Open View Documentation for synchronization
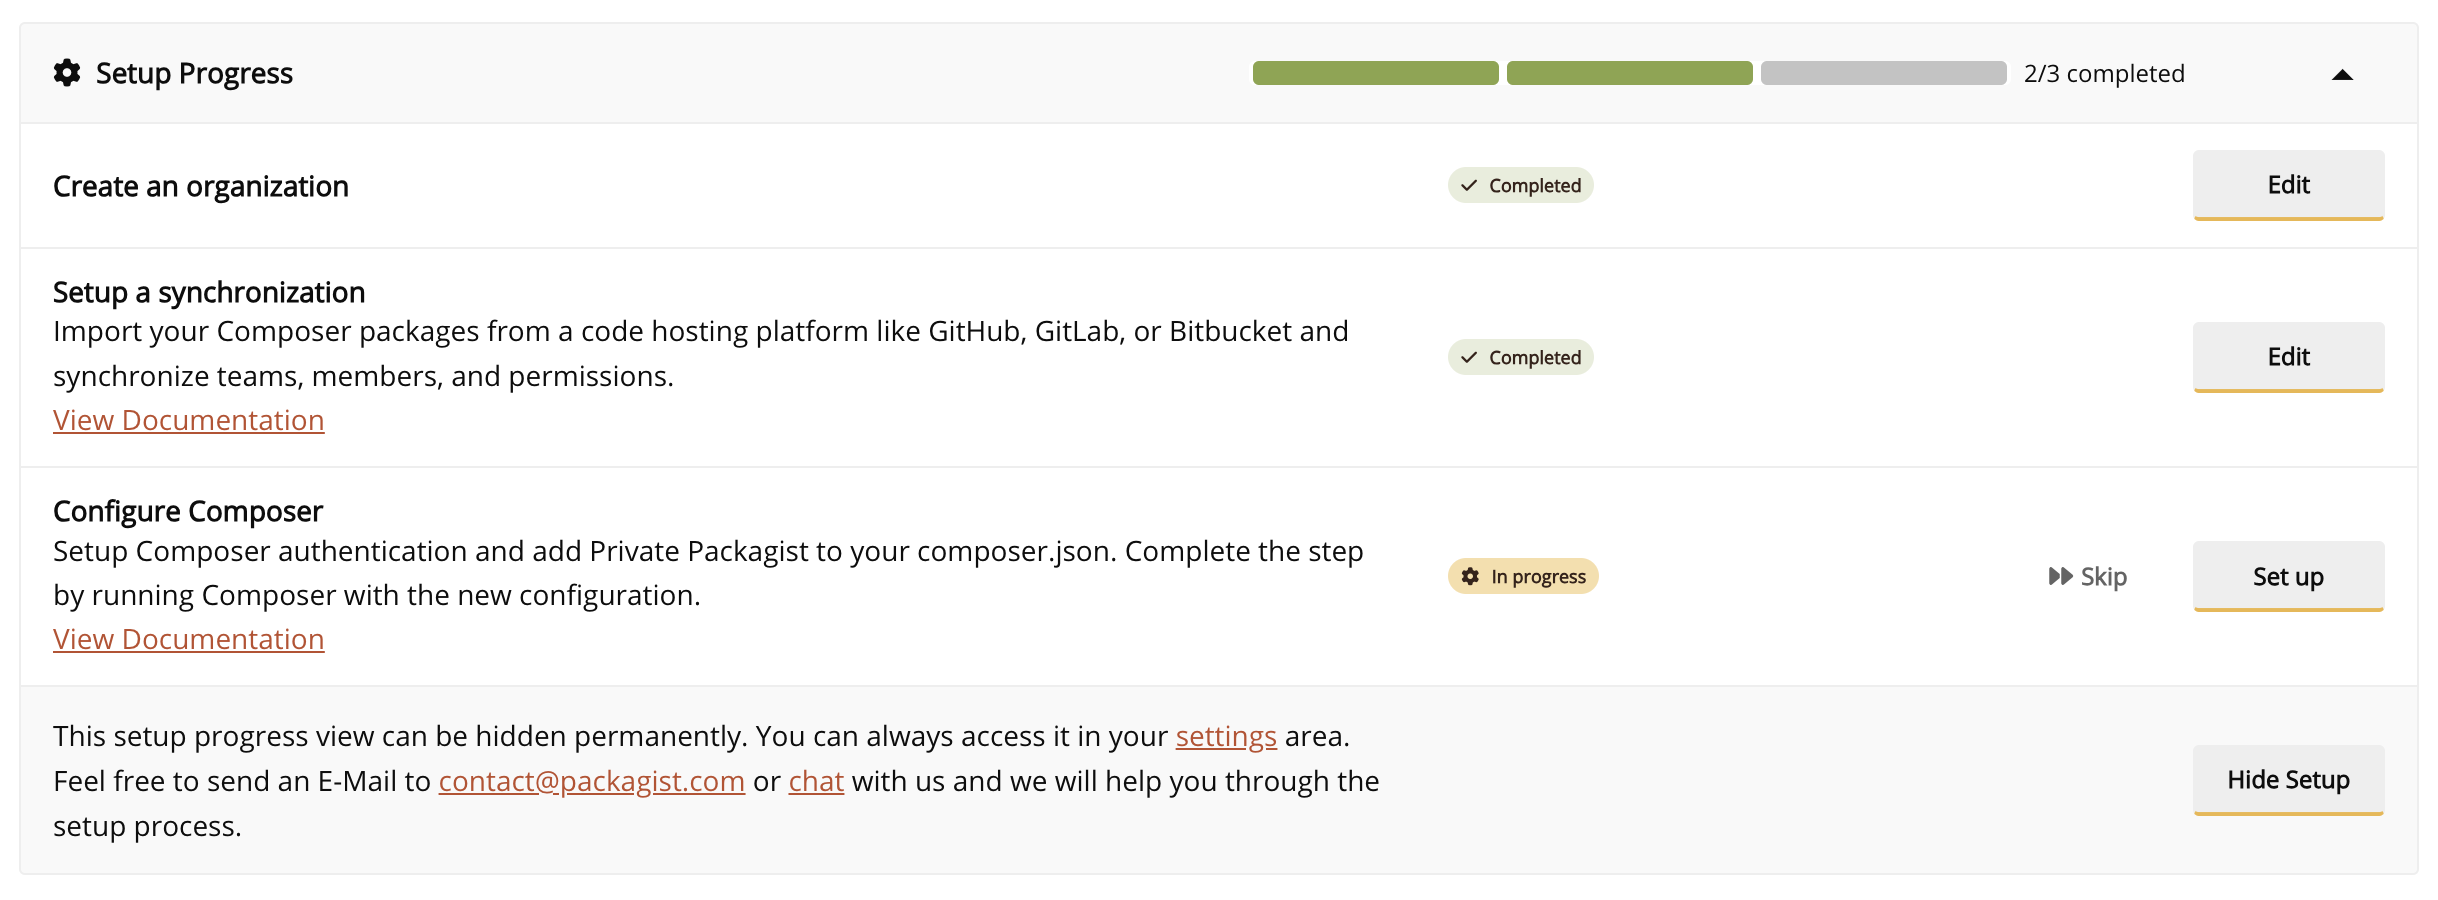Image resolution: width=2438 pixels, height=900 pixels. [x=189, y=421]
